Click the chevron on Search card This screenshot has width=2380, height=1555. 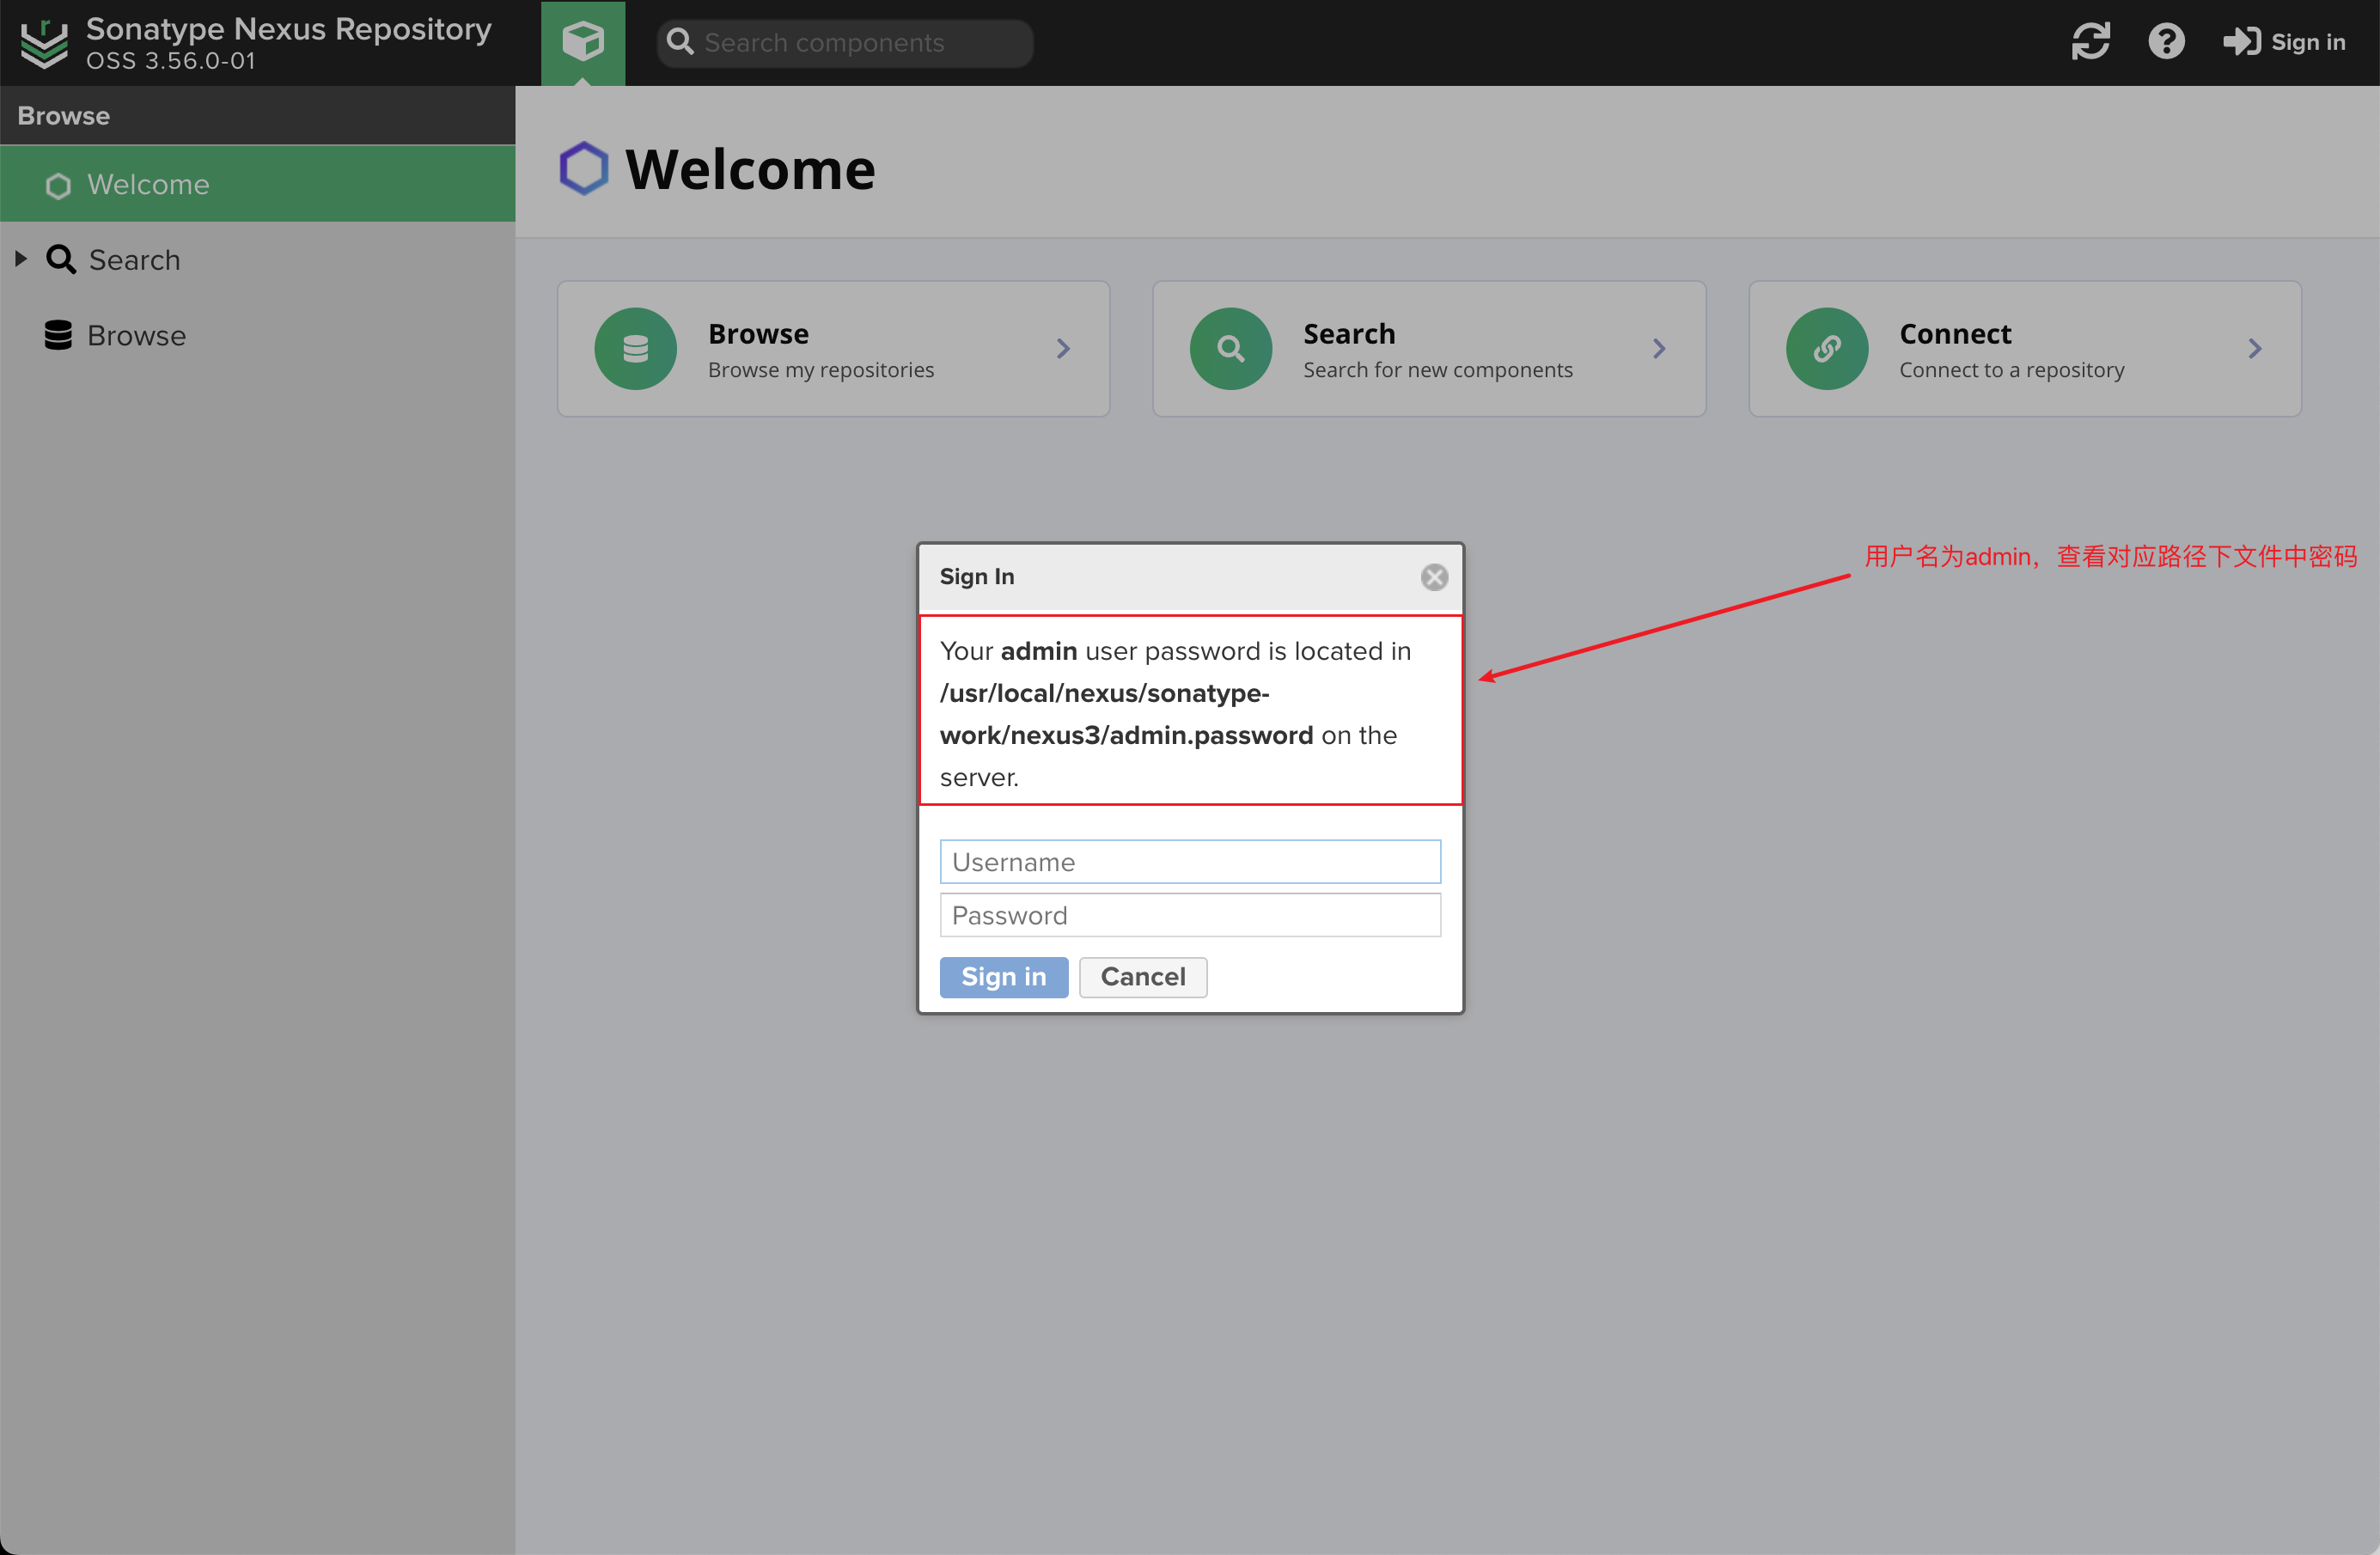[x=1659, y=349]
